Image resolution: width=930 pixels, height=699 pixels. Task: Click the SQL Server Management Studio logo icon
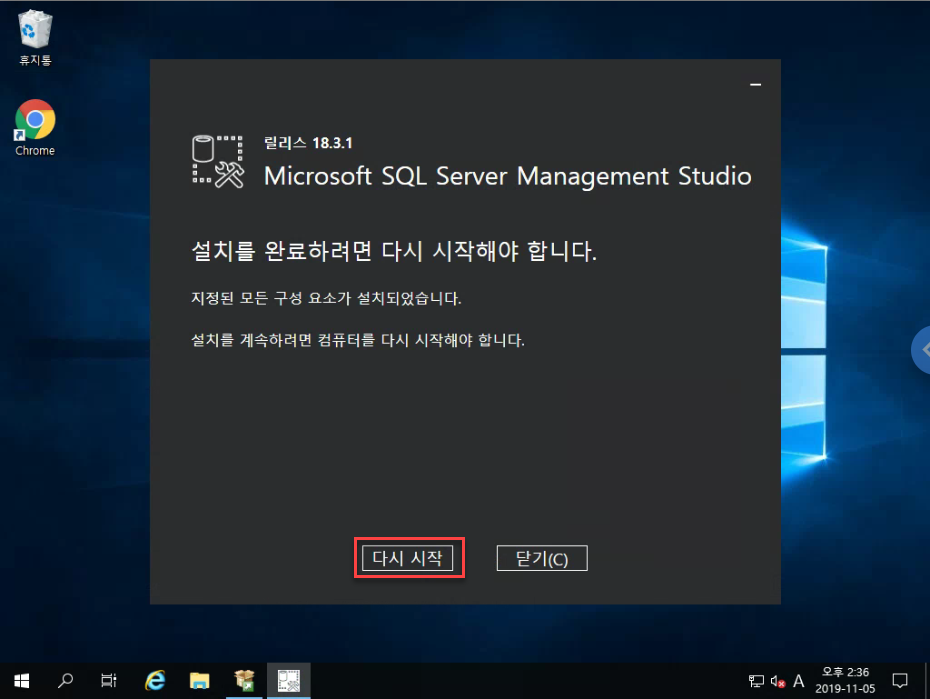218,162
